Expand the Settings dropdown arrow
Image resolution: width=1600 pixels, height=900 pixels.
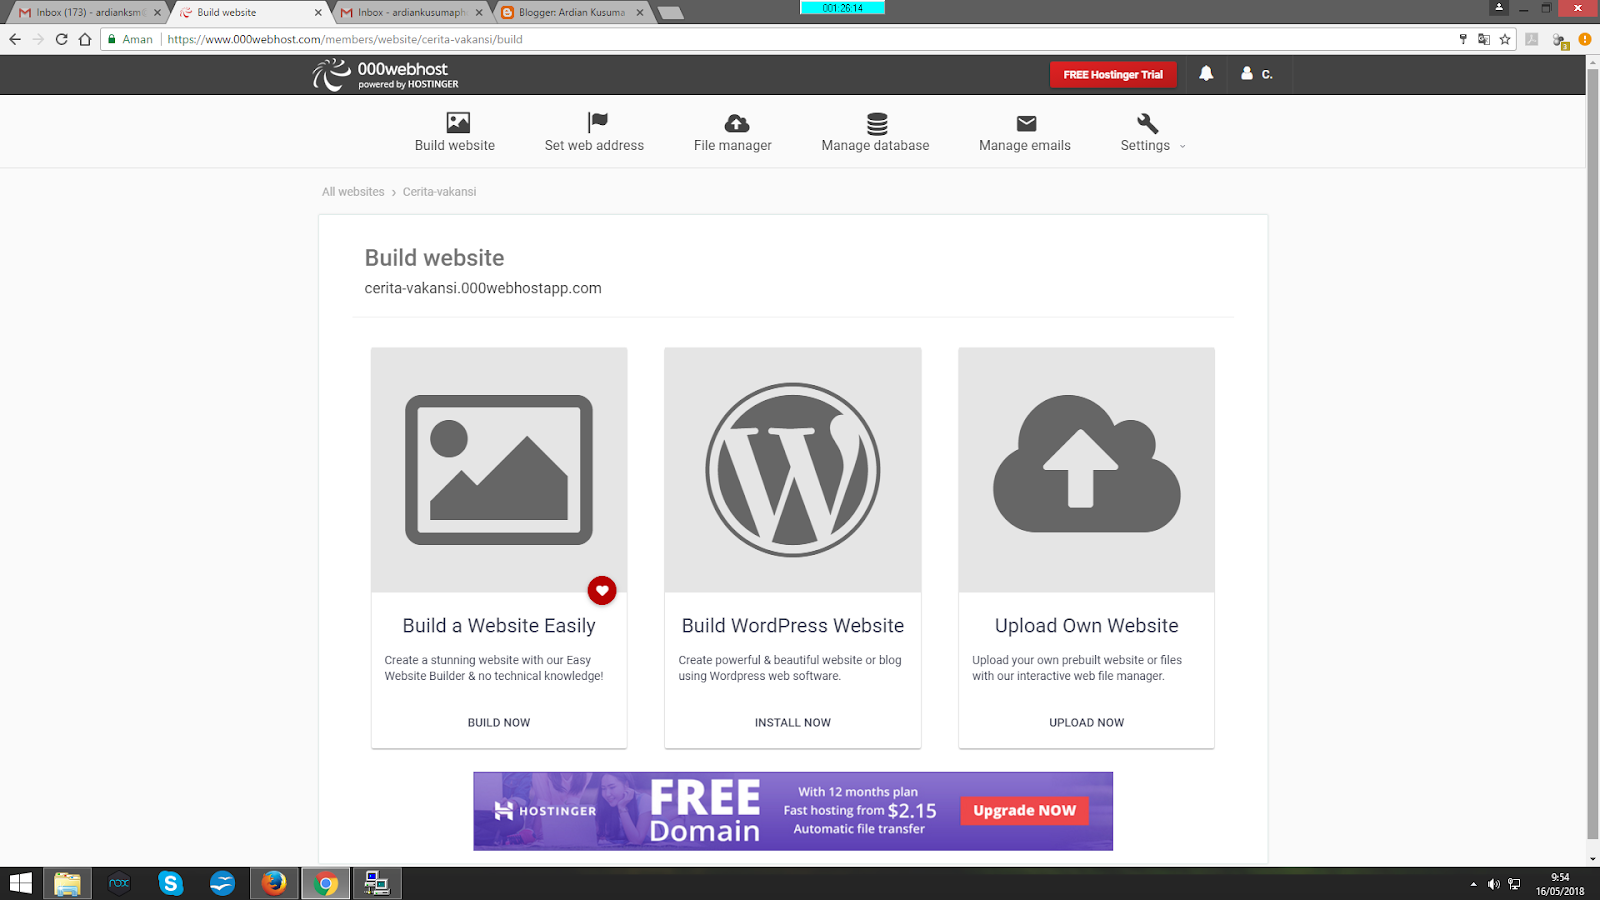pos(1183,146)
